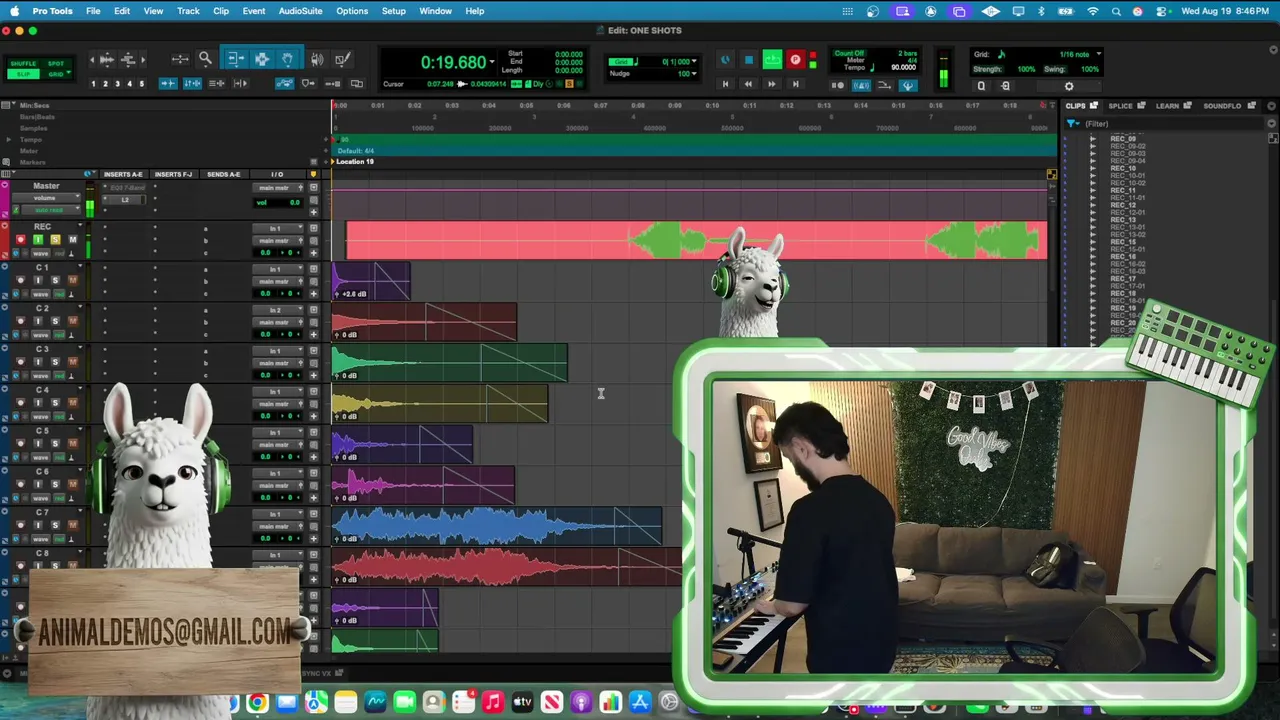
Task: Click the SENDS A-E column header
Action: pos(223,174)
